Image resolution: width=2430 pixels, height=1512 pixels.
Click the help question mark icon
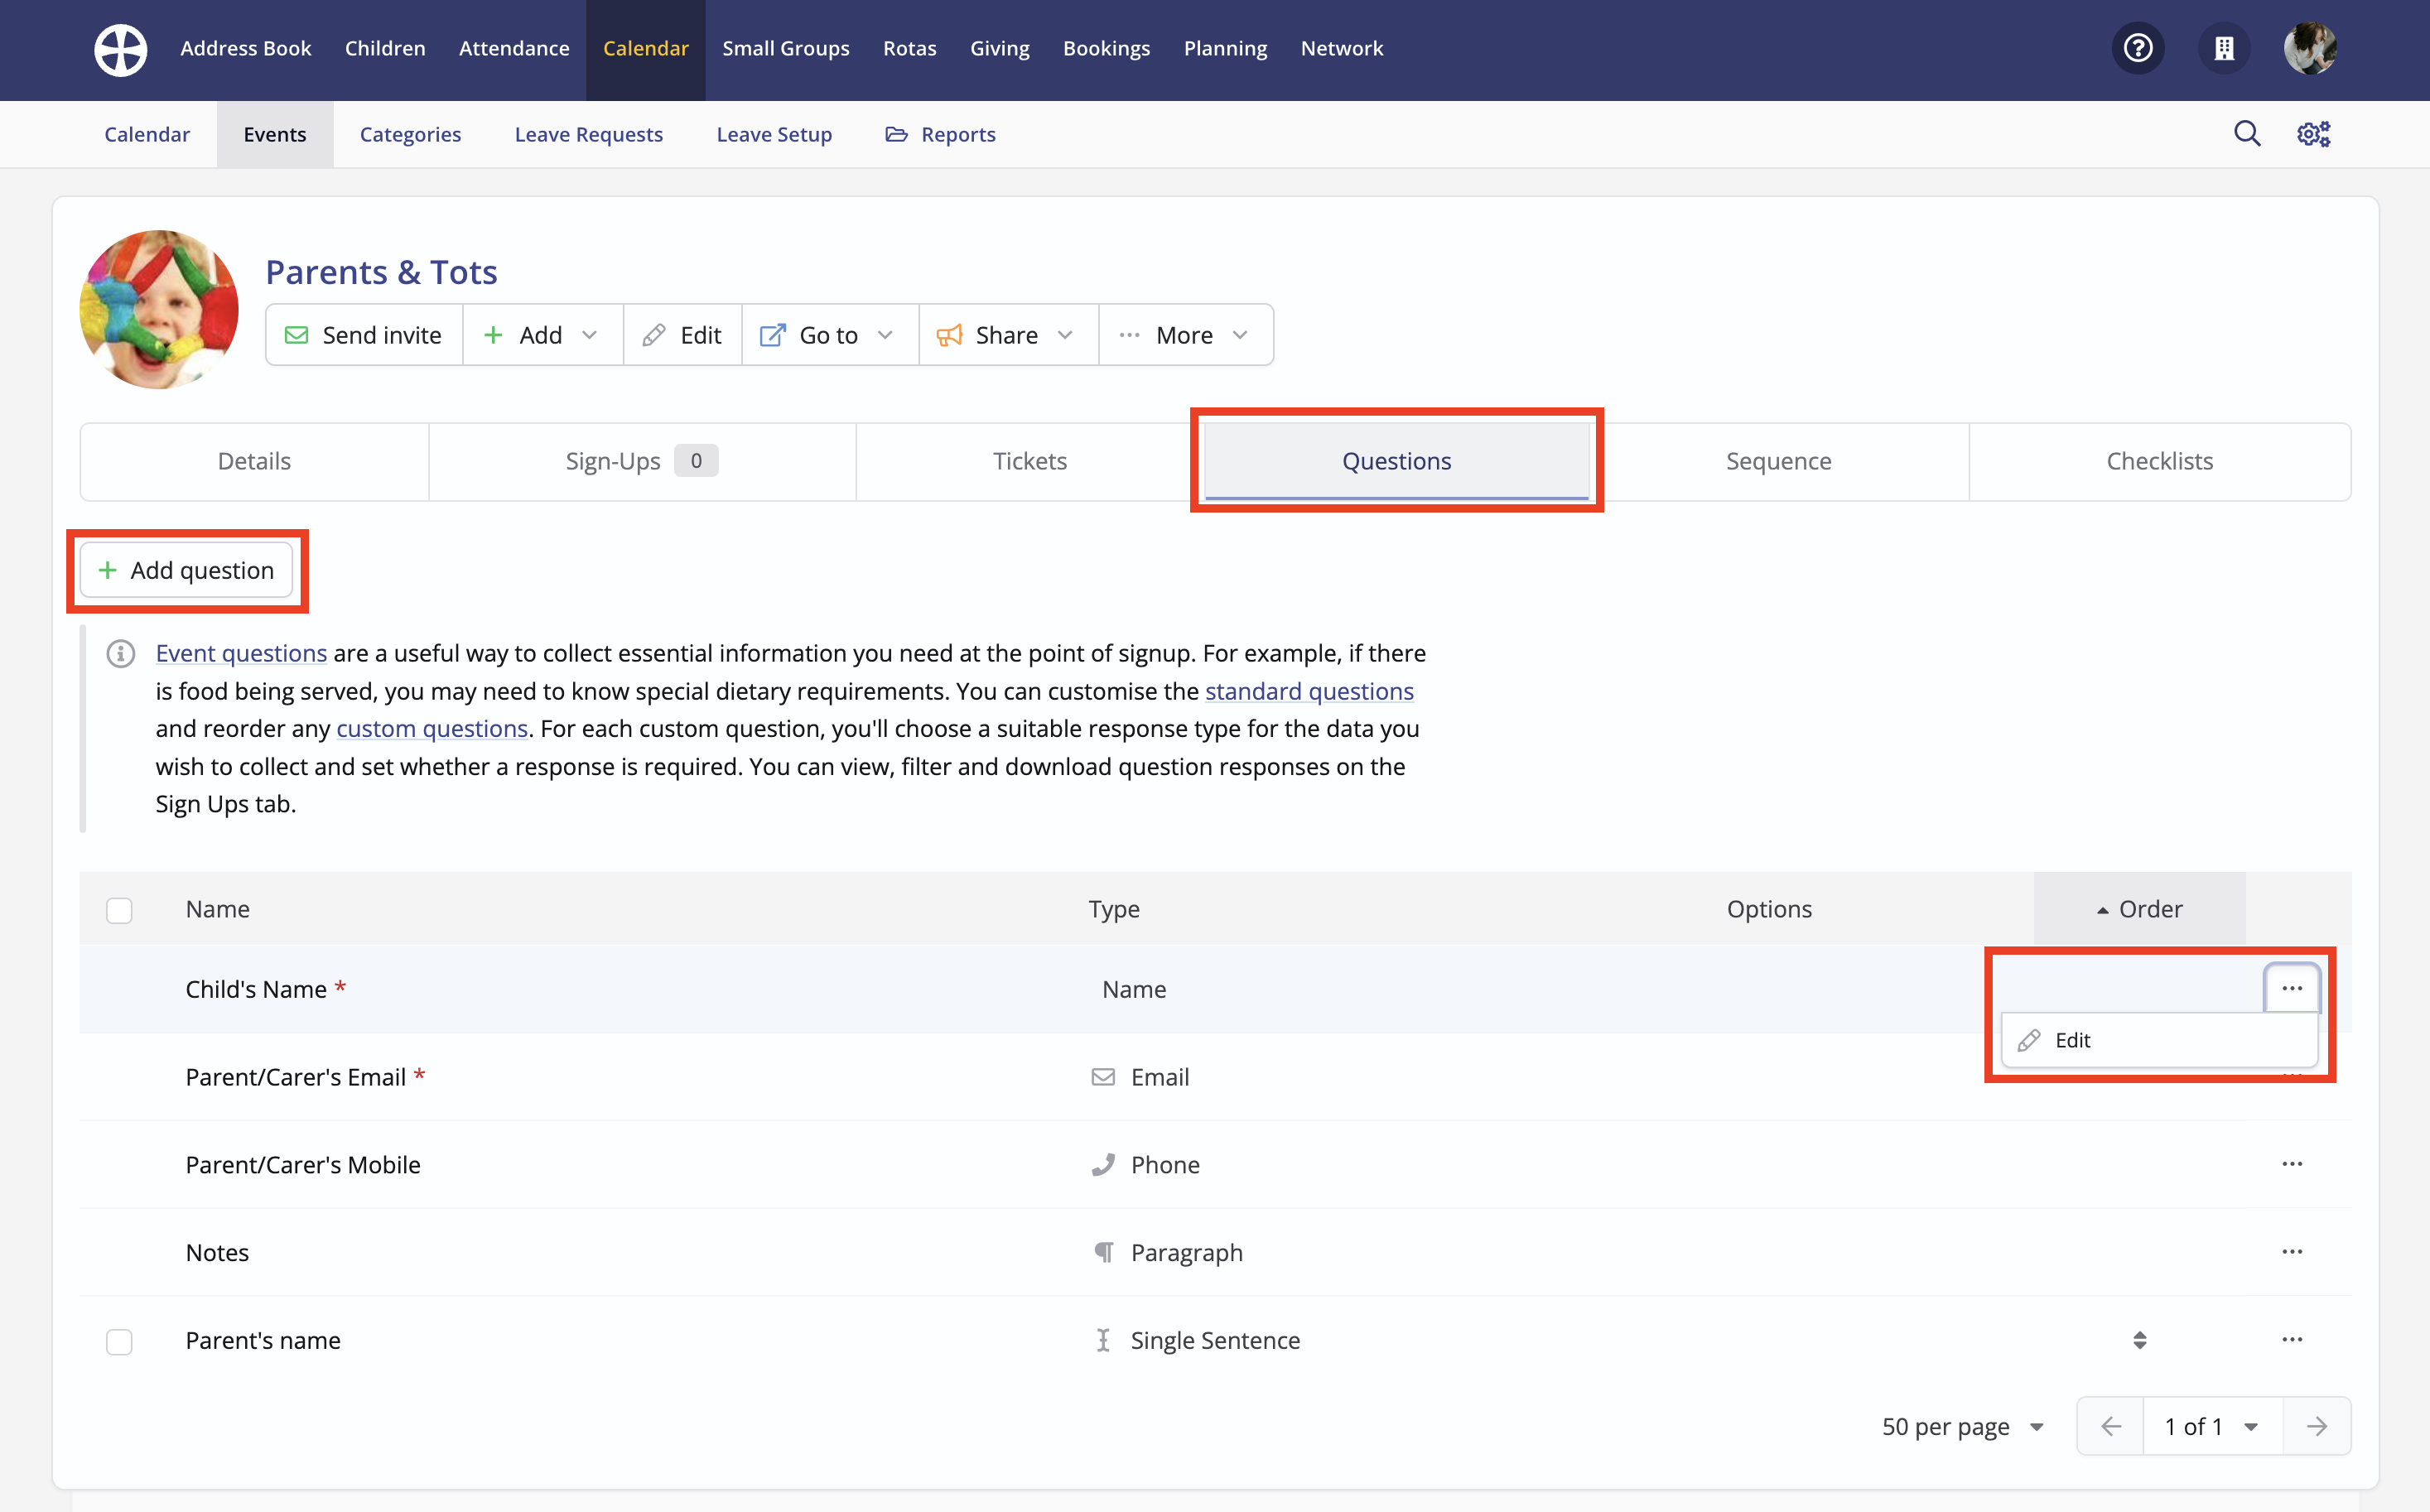2137,48
